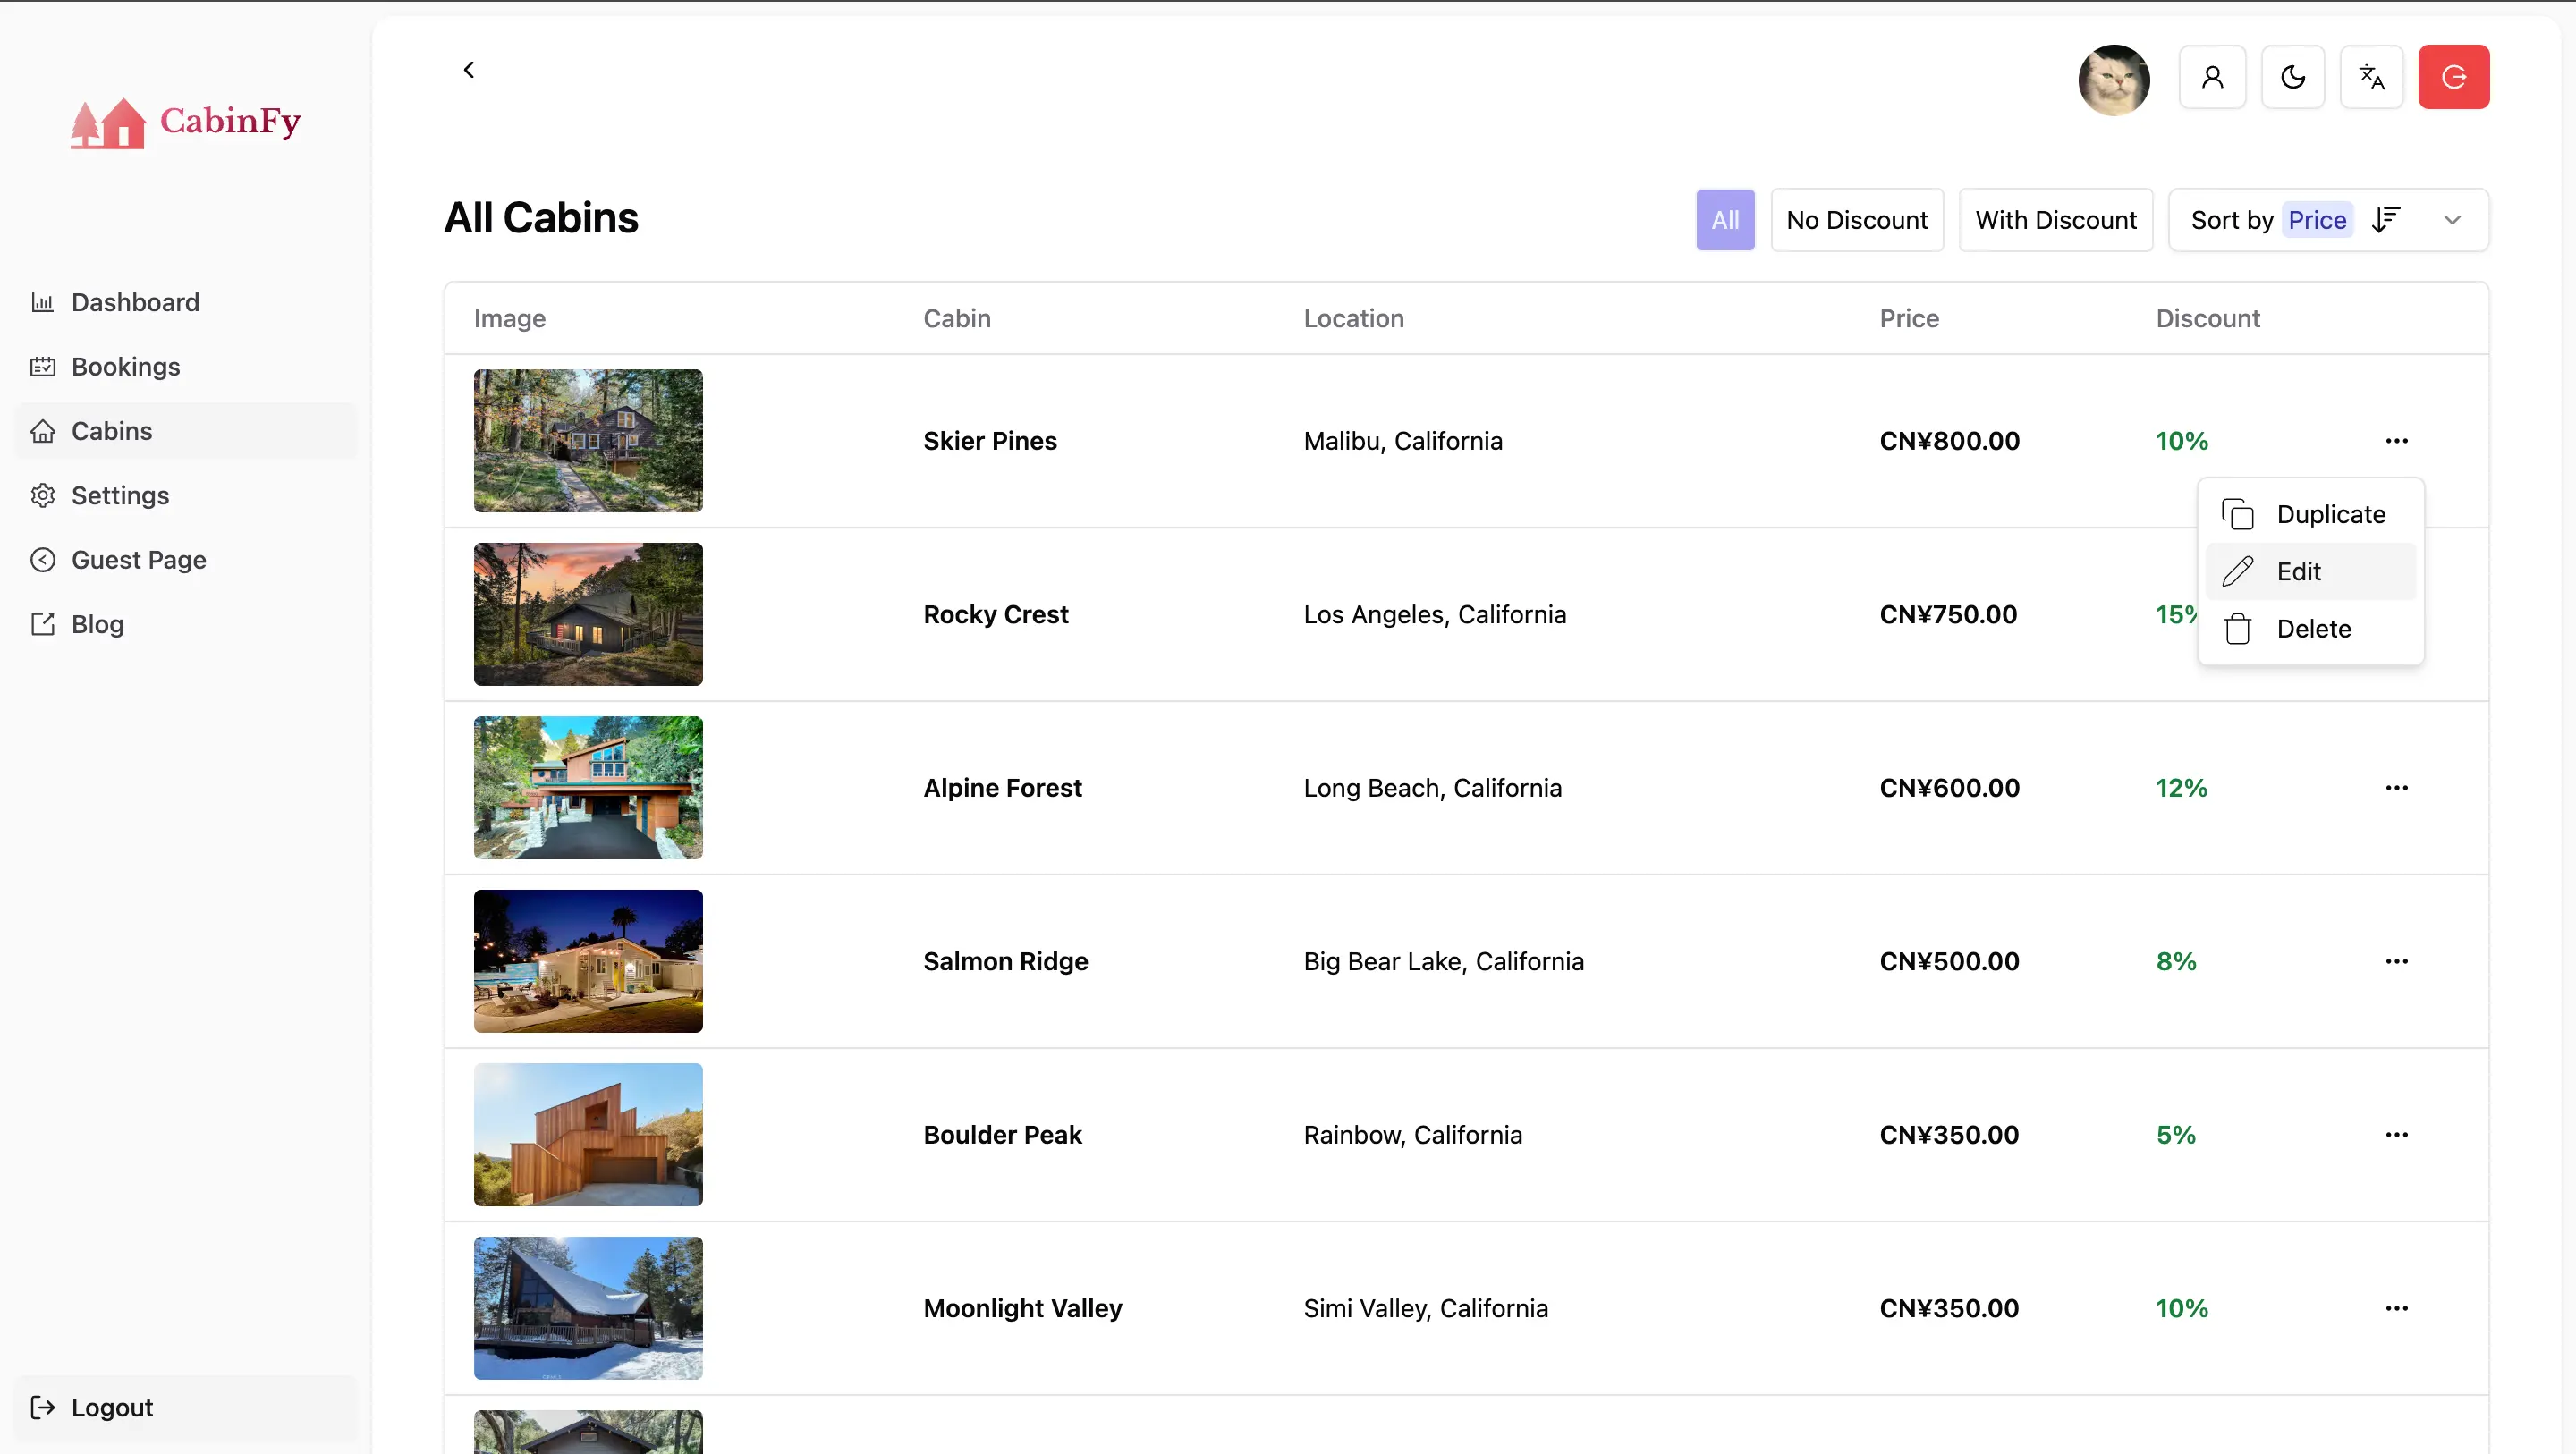Viewport: 2576px width, 1454px height.
Task: Open Skier Pines row actions menu
Action: tap(2396, 441)
